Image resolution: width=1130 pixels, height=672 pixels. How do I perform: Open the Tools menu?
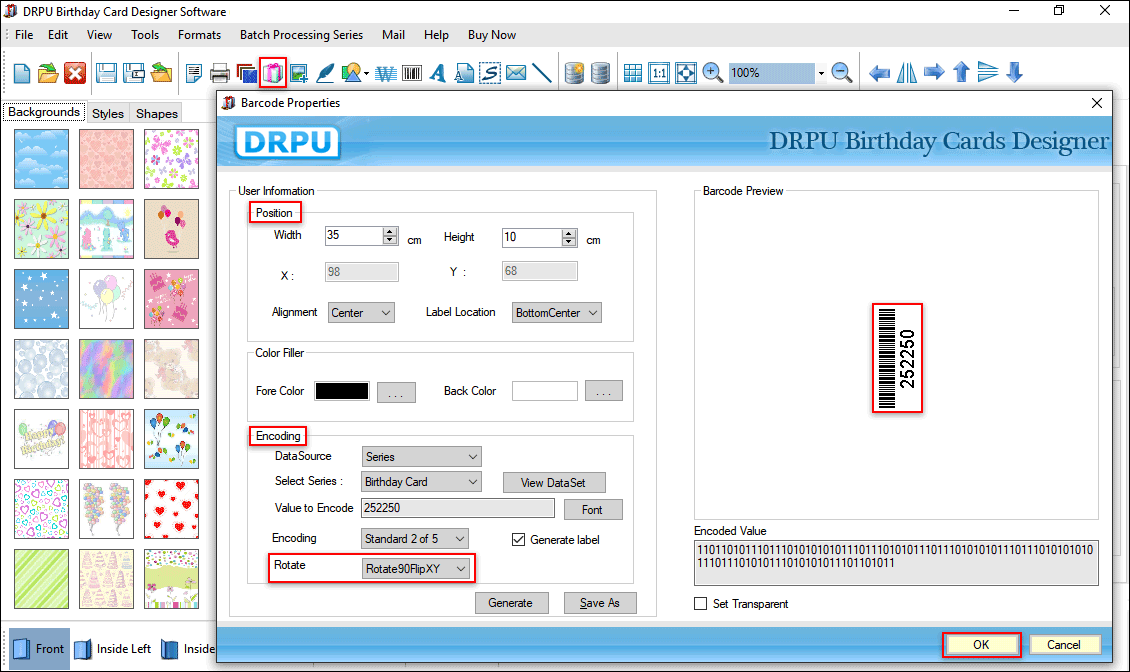coord(145,35)
